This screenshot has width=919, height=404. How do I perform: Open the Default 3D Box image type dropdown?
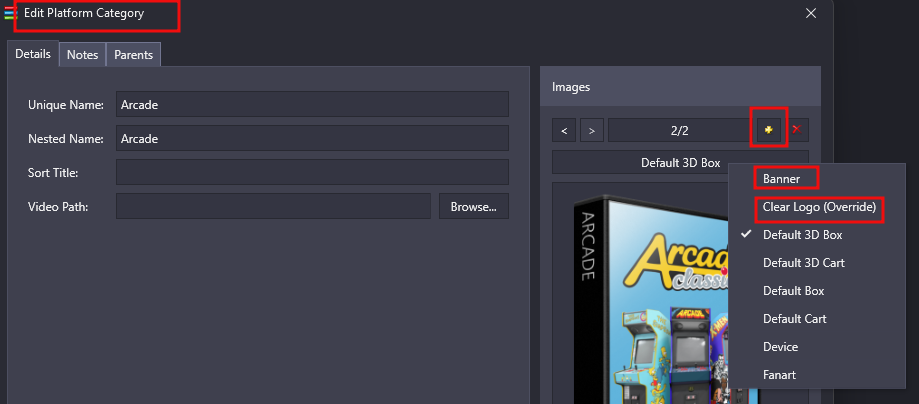[680, 162]
